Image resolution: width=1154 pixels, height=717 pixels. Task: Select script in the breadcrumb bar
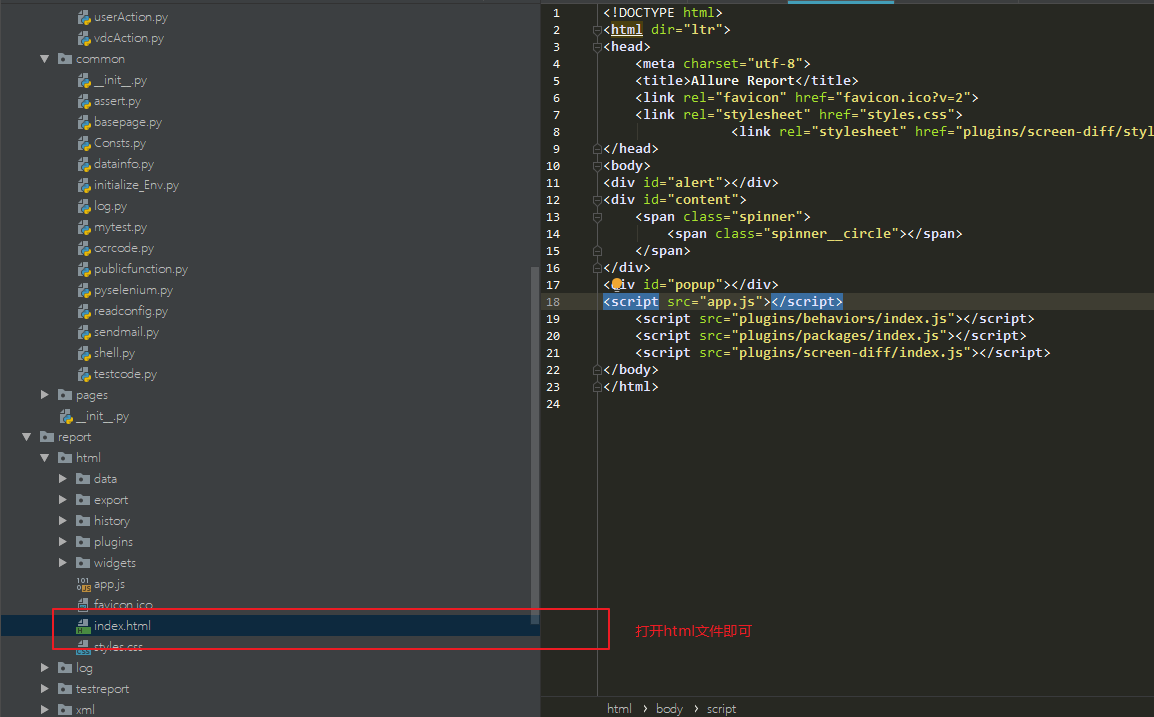(x=721, y=708)
